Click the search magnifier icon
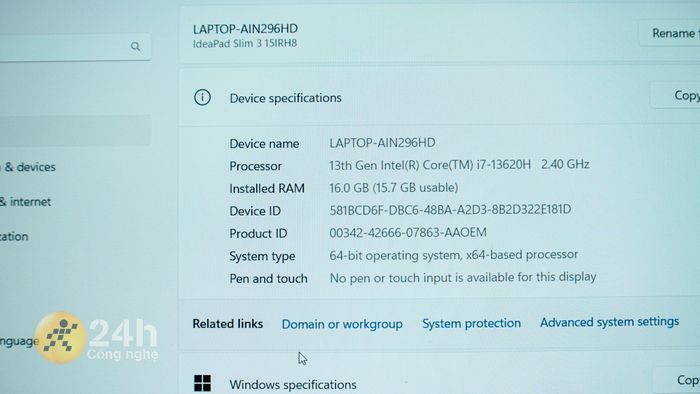This screenshot has width=700, height=394. click(136, 46)
